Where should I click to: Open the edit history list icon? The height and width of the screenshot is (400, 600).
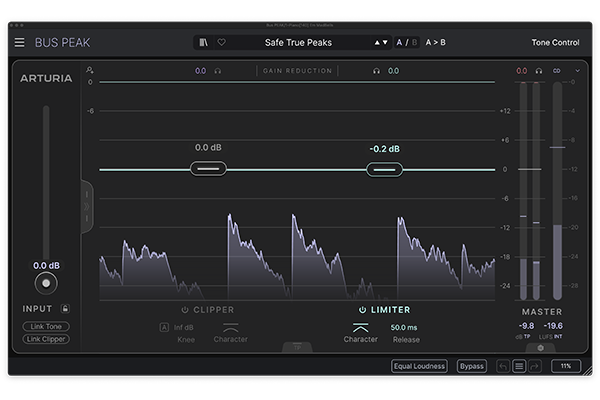coord(519,366)
